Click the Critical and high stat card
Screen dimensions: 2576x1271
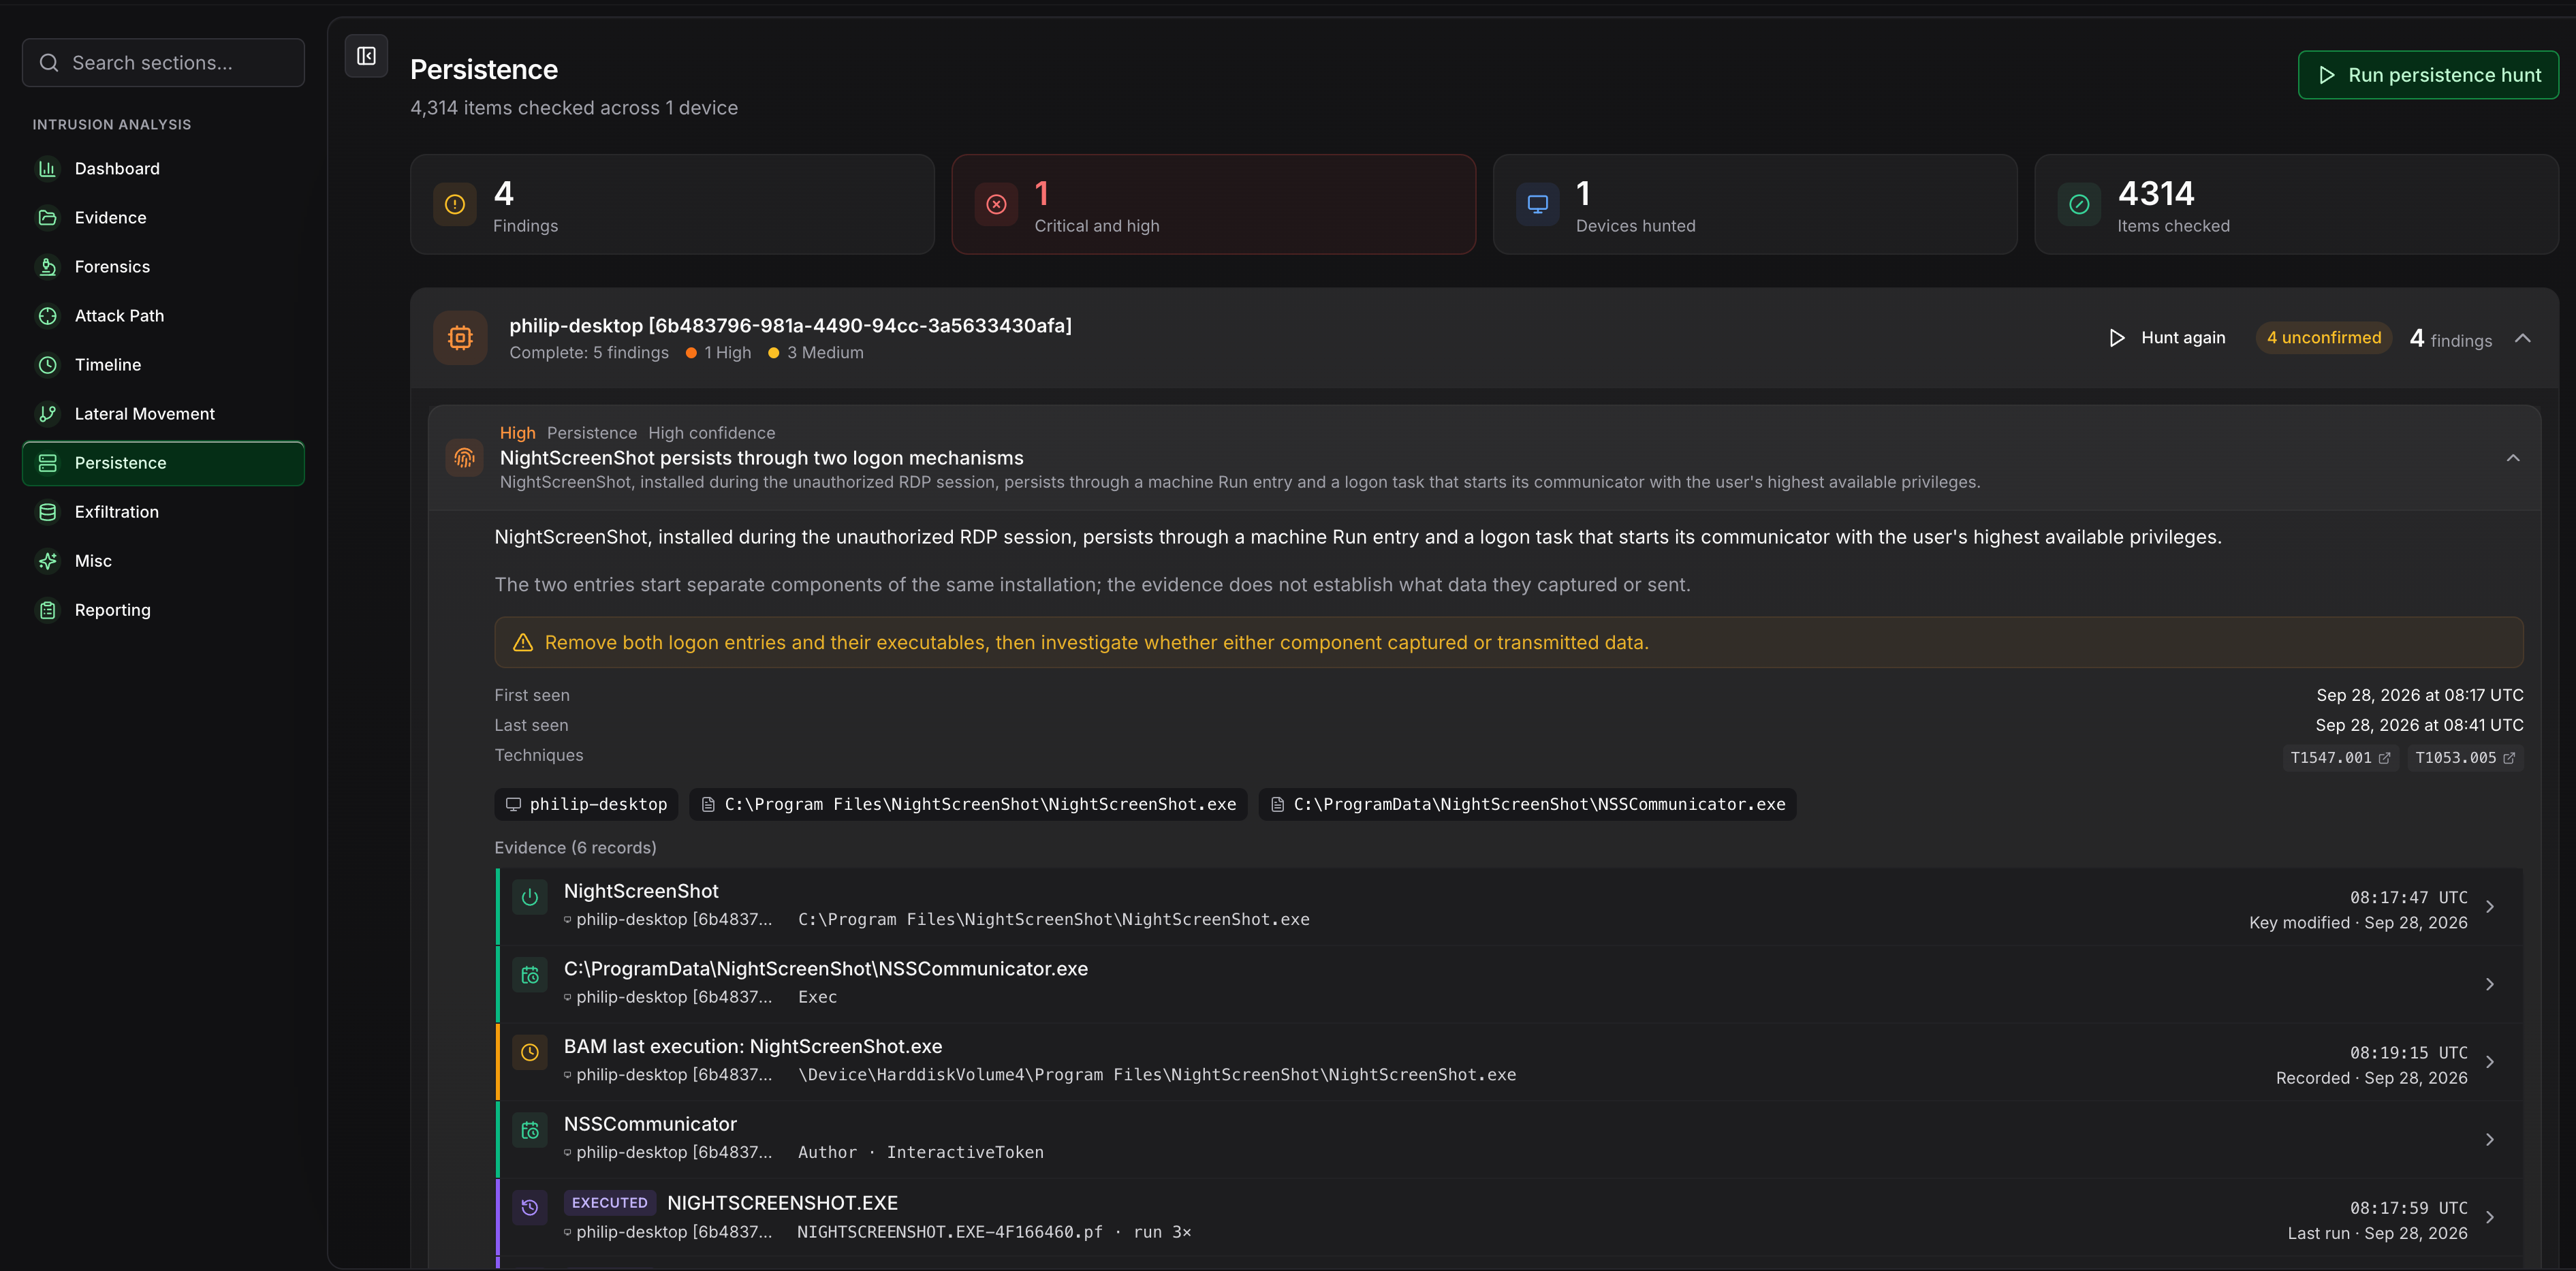point(1213,204)
